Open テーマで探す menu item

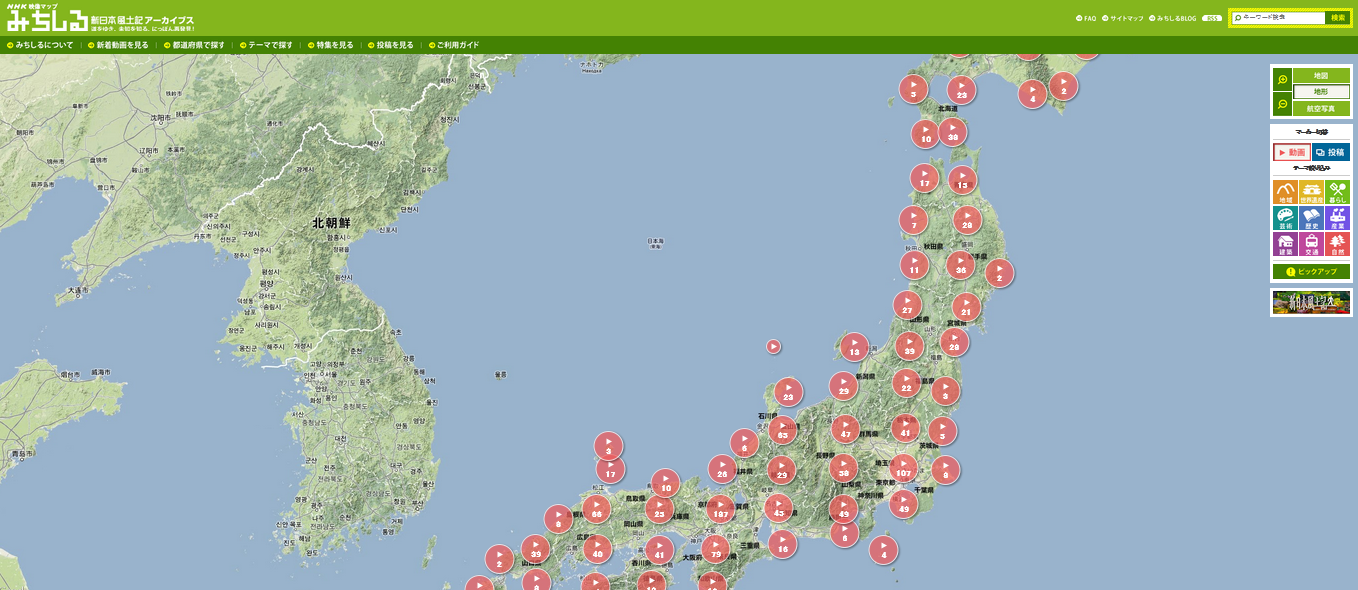pos(265,45)
